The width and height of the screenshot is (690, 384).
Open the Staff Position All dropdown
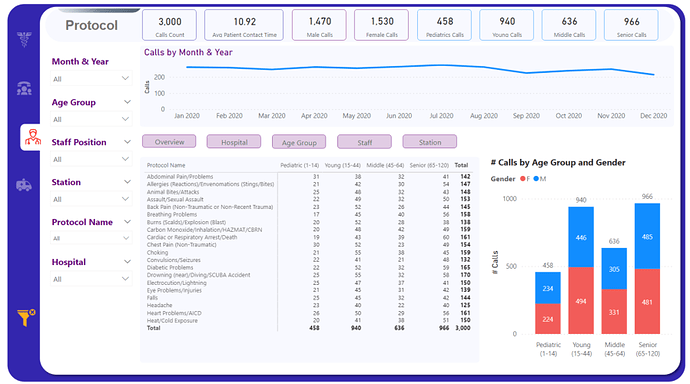pyautogui.click(x=91, y=159)
